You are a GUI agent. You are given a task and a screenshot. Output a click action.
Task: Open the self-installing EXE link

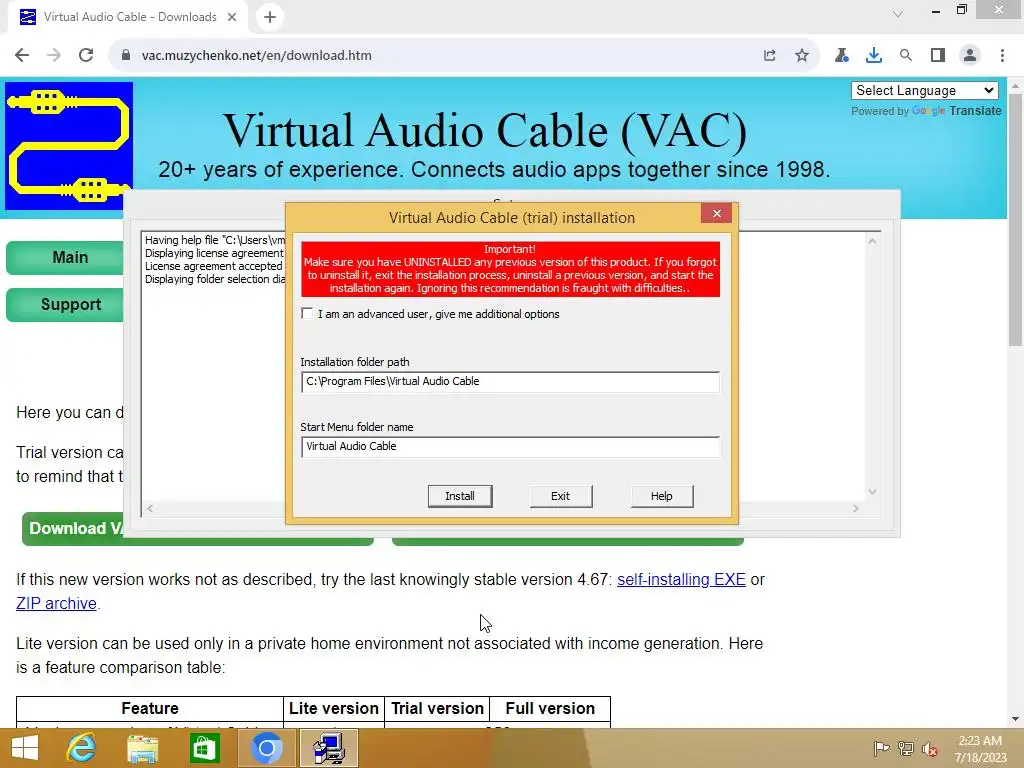(681, 579)
